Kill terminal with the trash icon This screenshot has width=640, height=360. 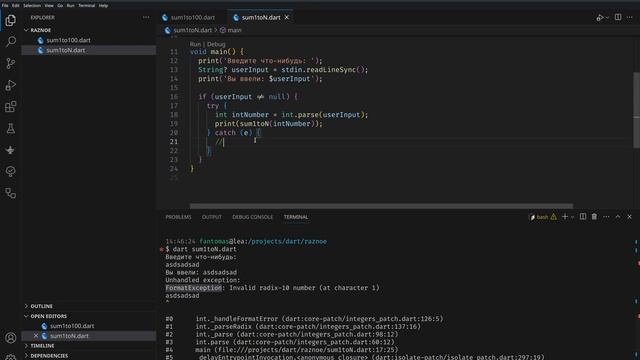point(594,217)
